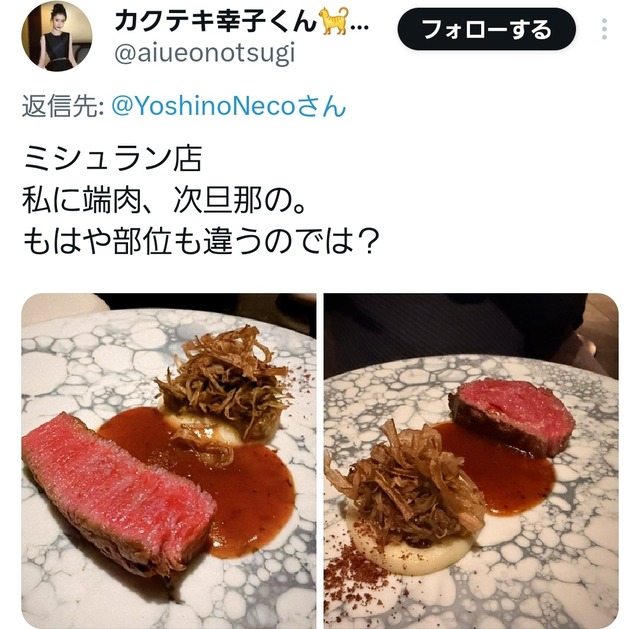Click the @aiueonotsugi handle
The width and height of the screenshot is (640, 629).
click(x=204, y=54)
